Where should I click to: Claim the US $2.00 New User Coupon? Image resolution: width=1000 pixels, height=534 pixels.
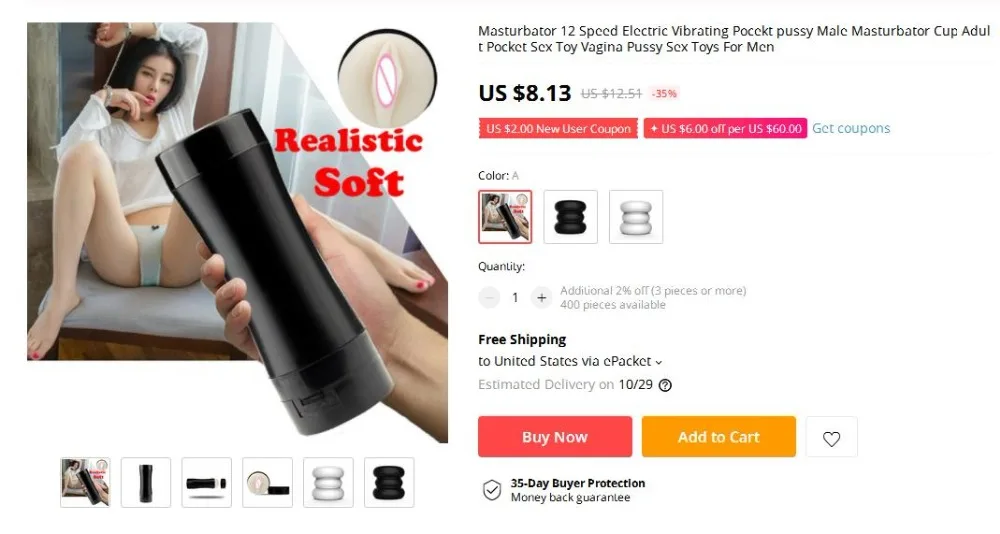click(558, 128)
